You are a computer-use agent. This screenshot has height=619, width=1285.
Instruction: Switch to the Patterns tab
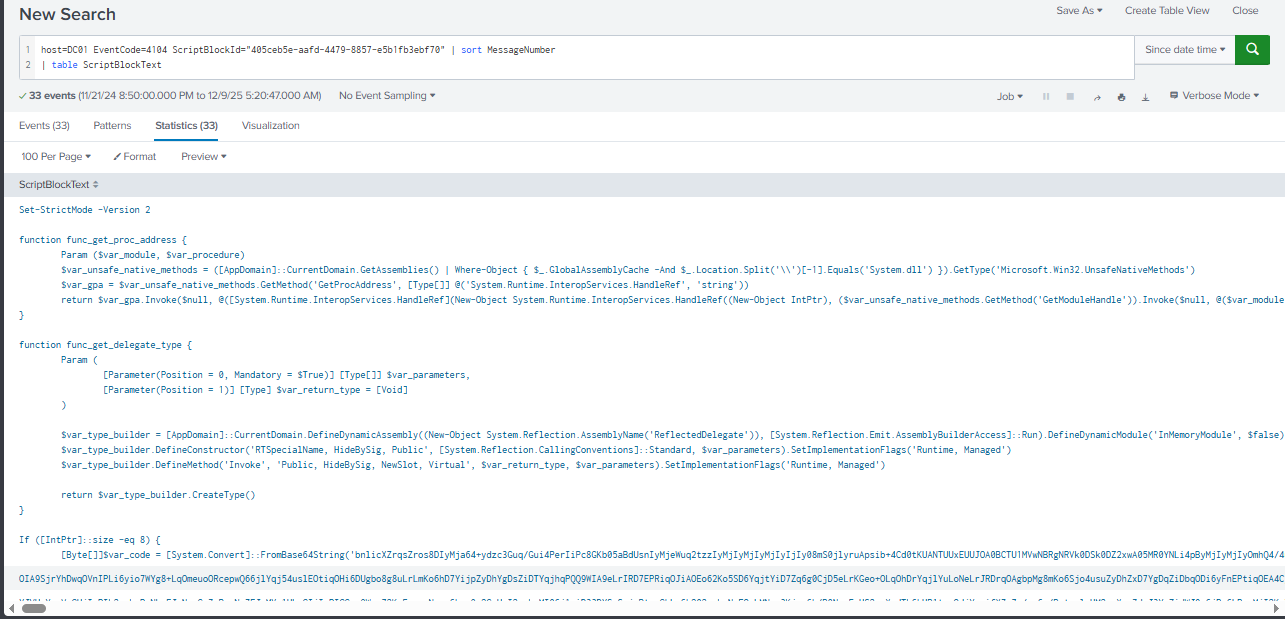[112, 126]
